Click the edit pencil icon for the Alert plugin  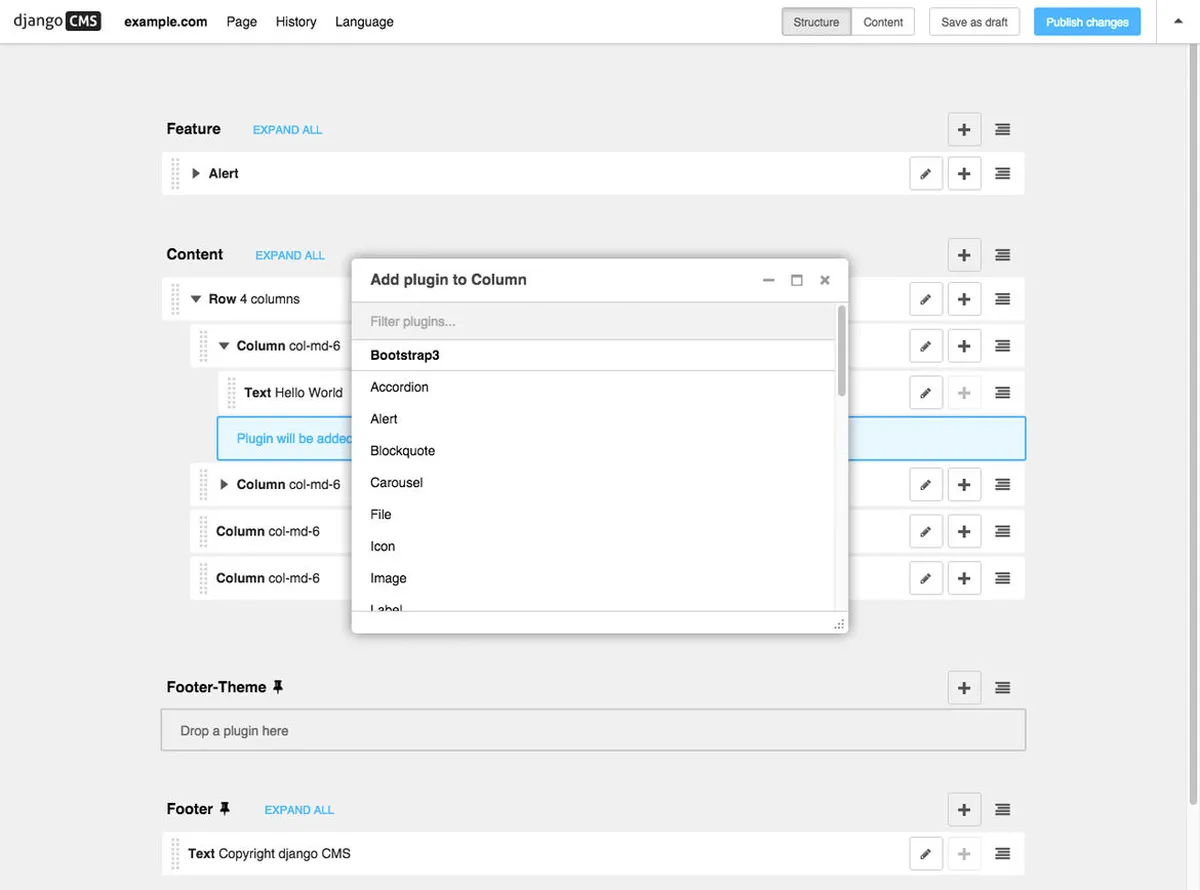pos(926,174)
